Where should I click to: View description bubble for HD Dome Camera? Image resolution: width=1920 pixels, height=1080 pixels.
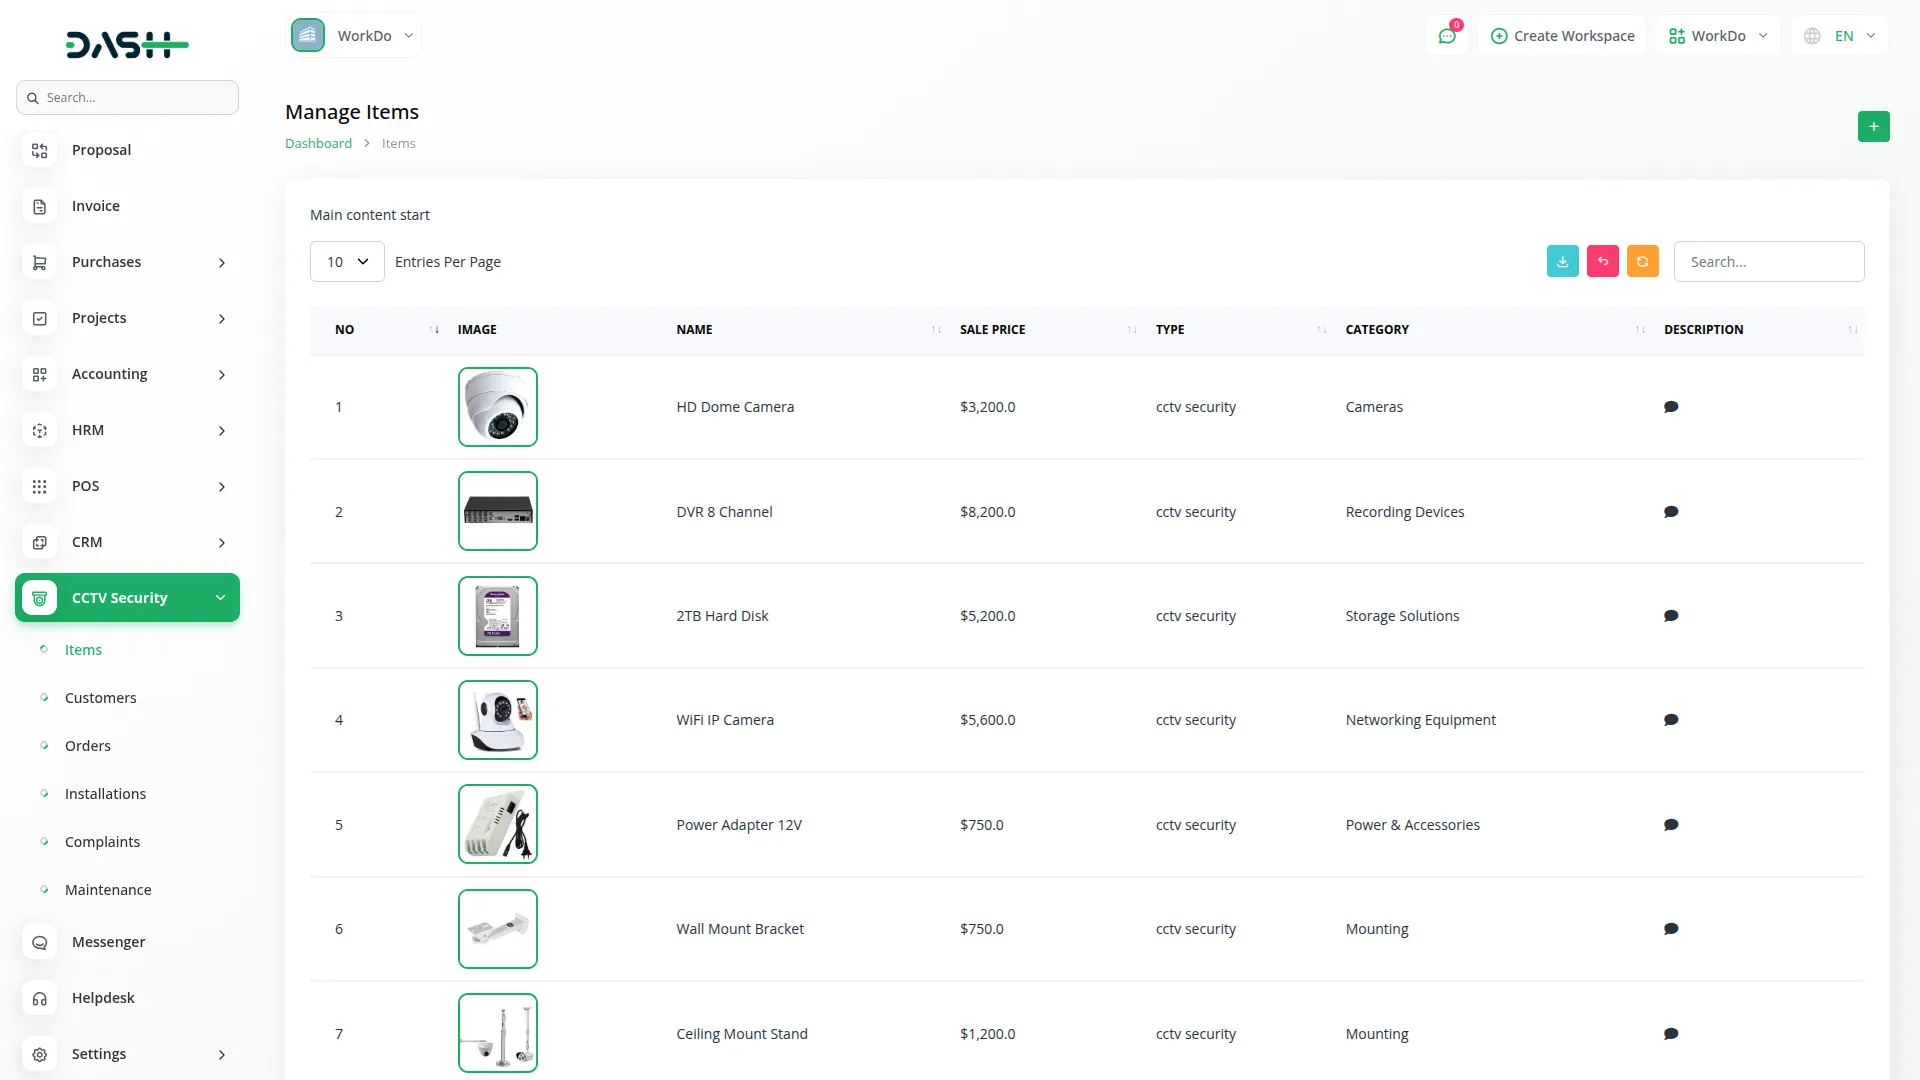pos(1670,407)
